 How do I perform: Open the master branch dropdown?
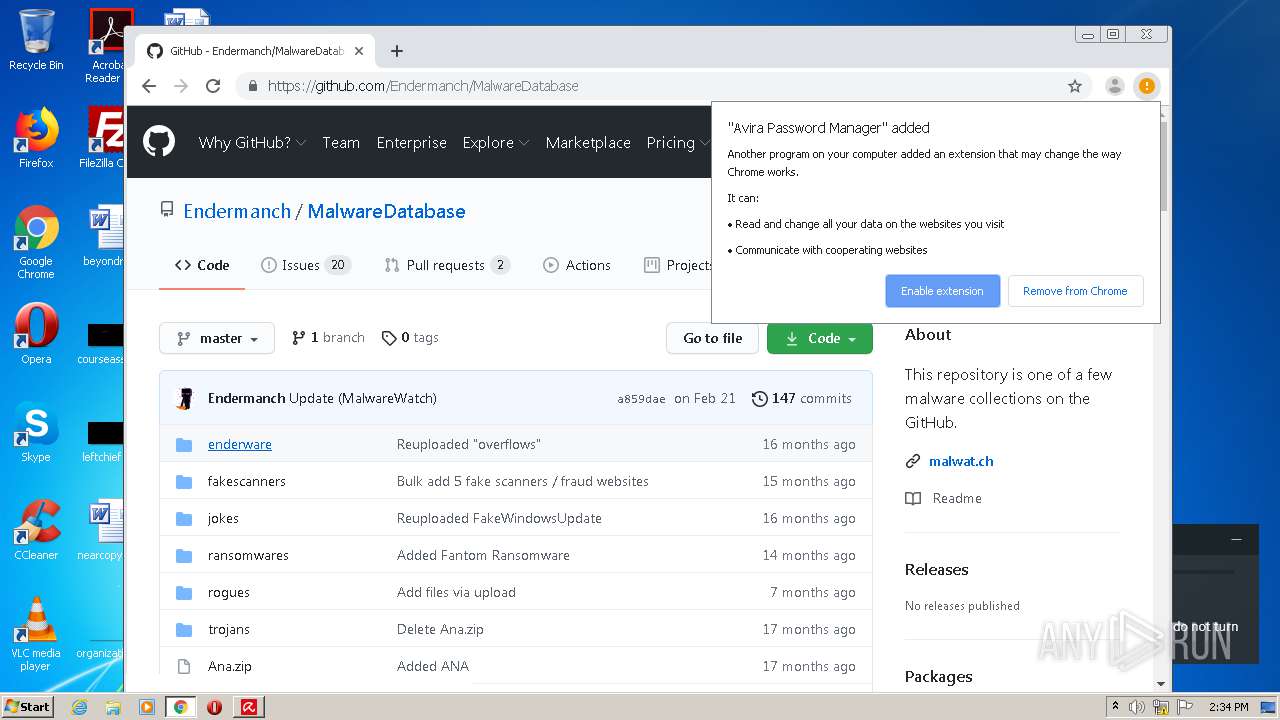pyautogui.click(x=217, y=338)
